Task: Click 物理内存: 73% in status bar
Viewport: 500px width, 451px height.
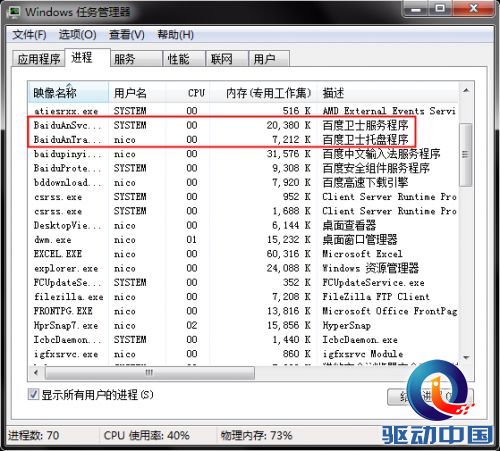Action: point(256,435)
